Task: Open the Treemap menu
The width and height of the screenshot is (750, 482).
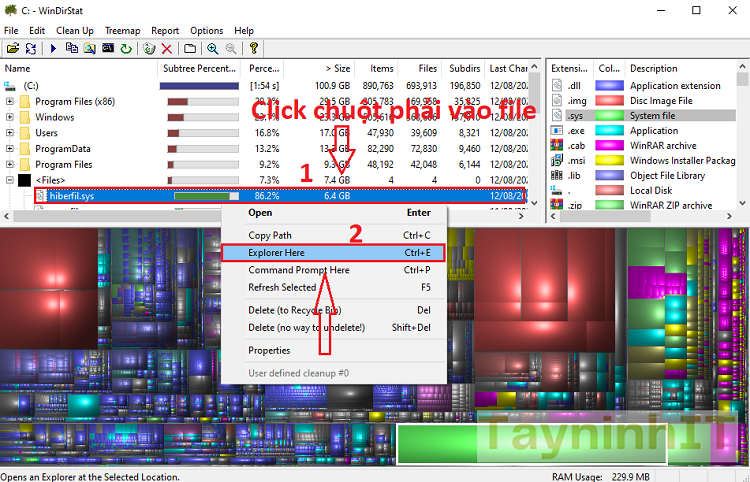Action: pos(122,31)
